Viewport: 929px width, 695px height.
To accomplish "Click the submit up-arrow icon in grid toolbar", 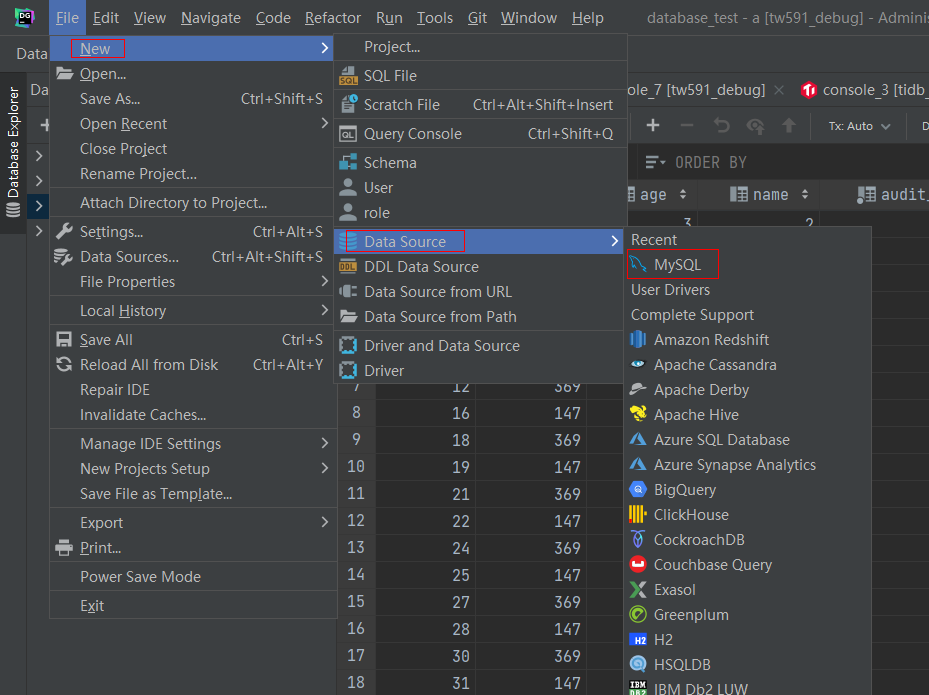I will coord(789,126).
